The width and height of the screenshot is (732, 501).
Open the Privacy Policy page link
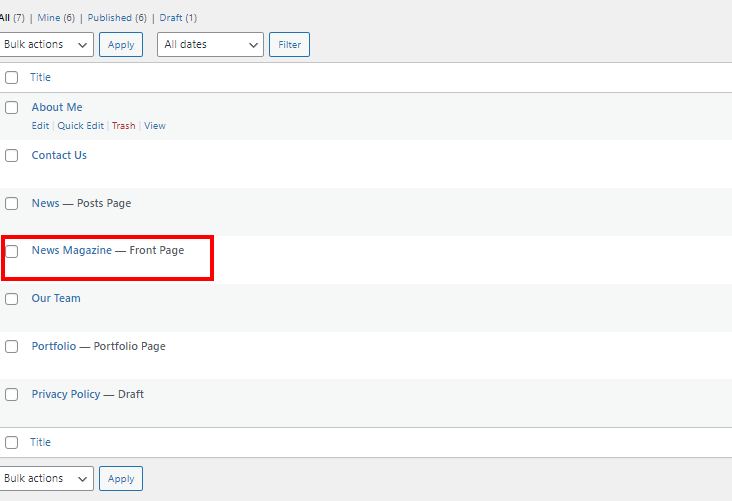pos(66,395)
